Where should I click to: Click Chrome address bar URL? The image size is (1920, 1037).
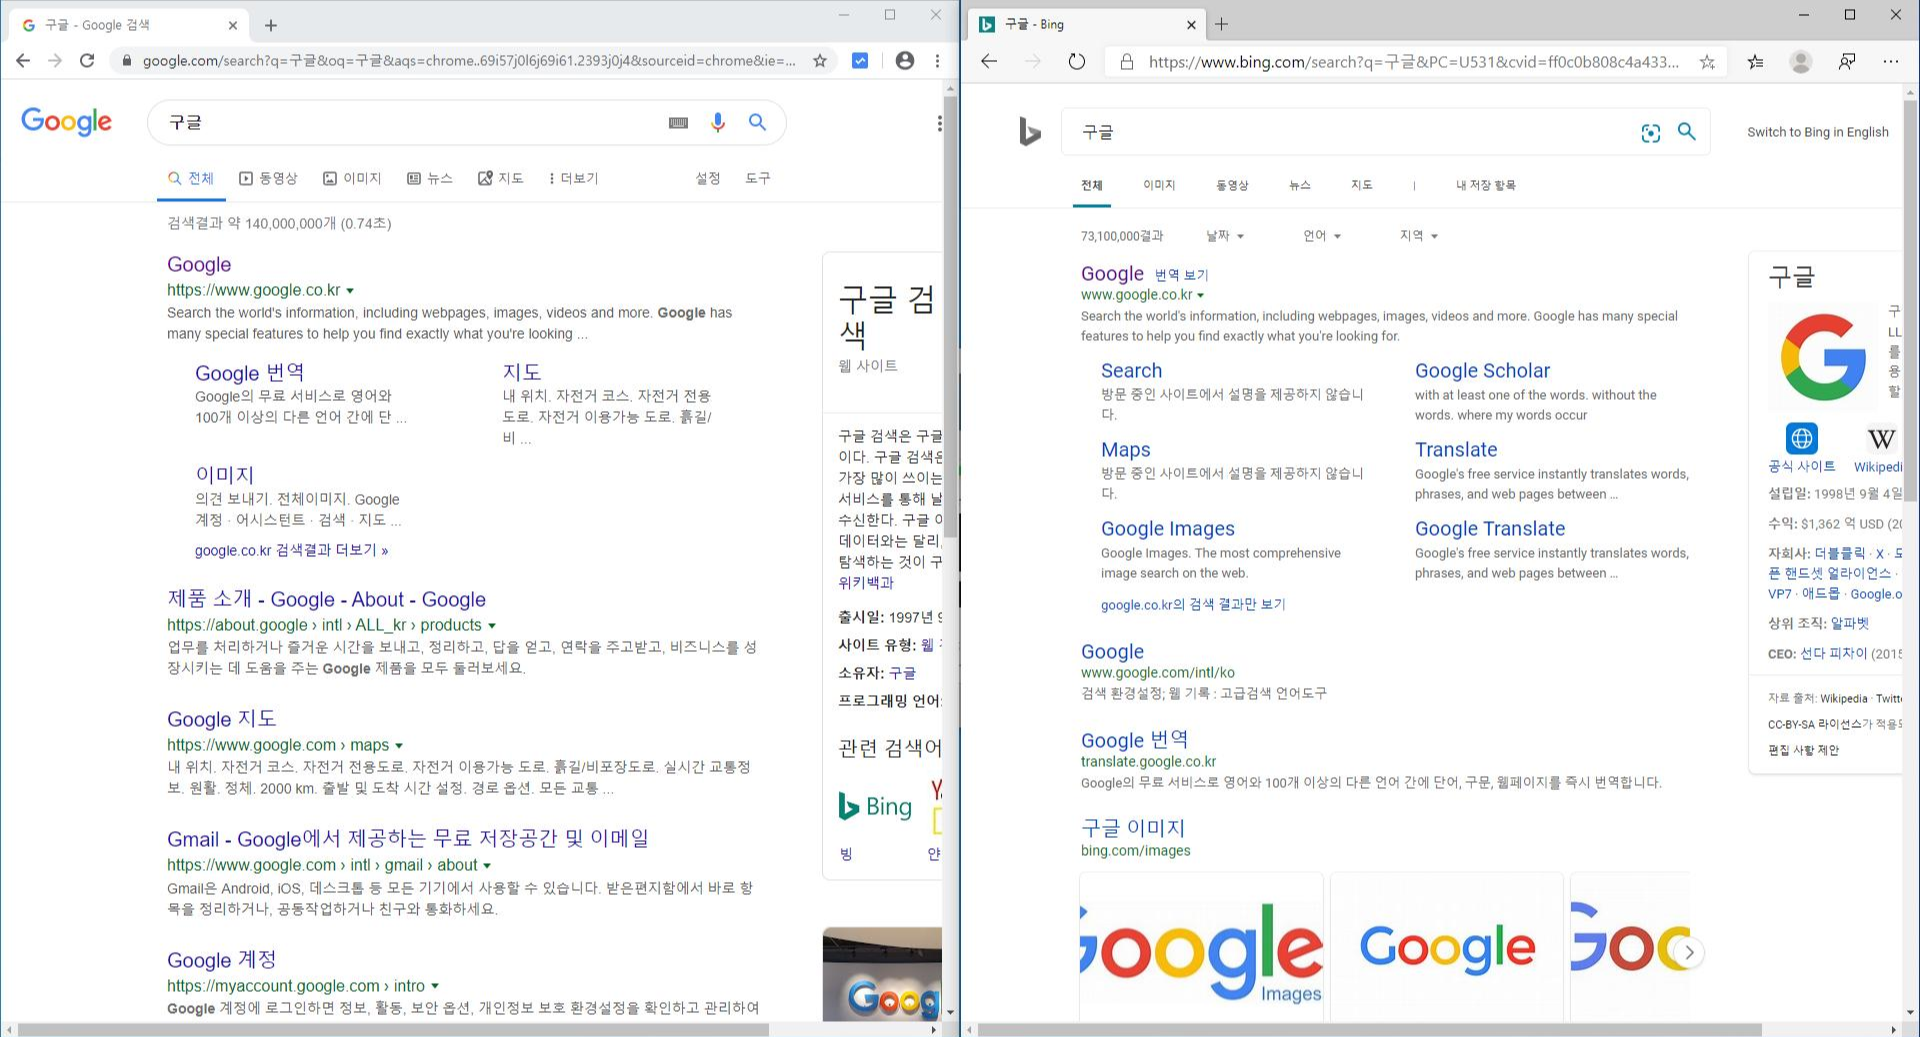click(469, 61)
